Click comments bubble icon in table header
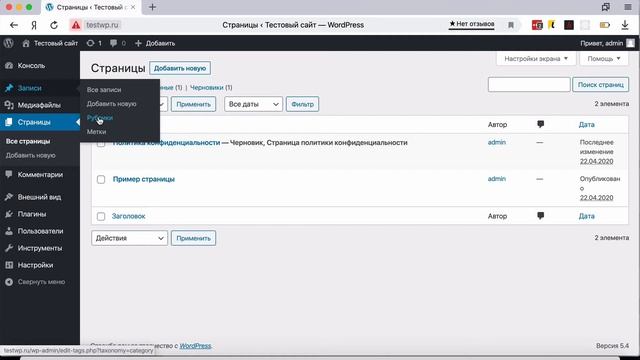Viewport: 640px width, 360px height. point(540,124)
